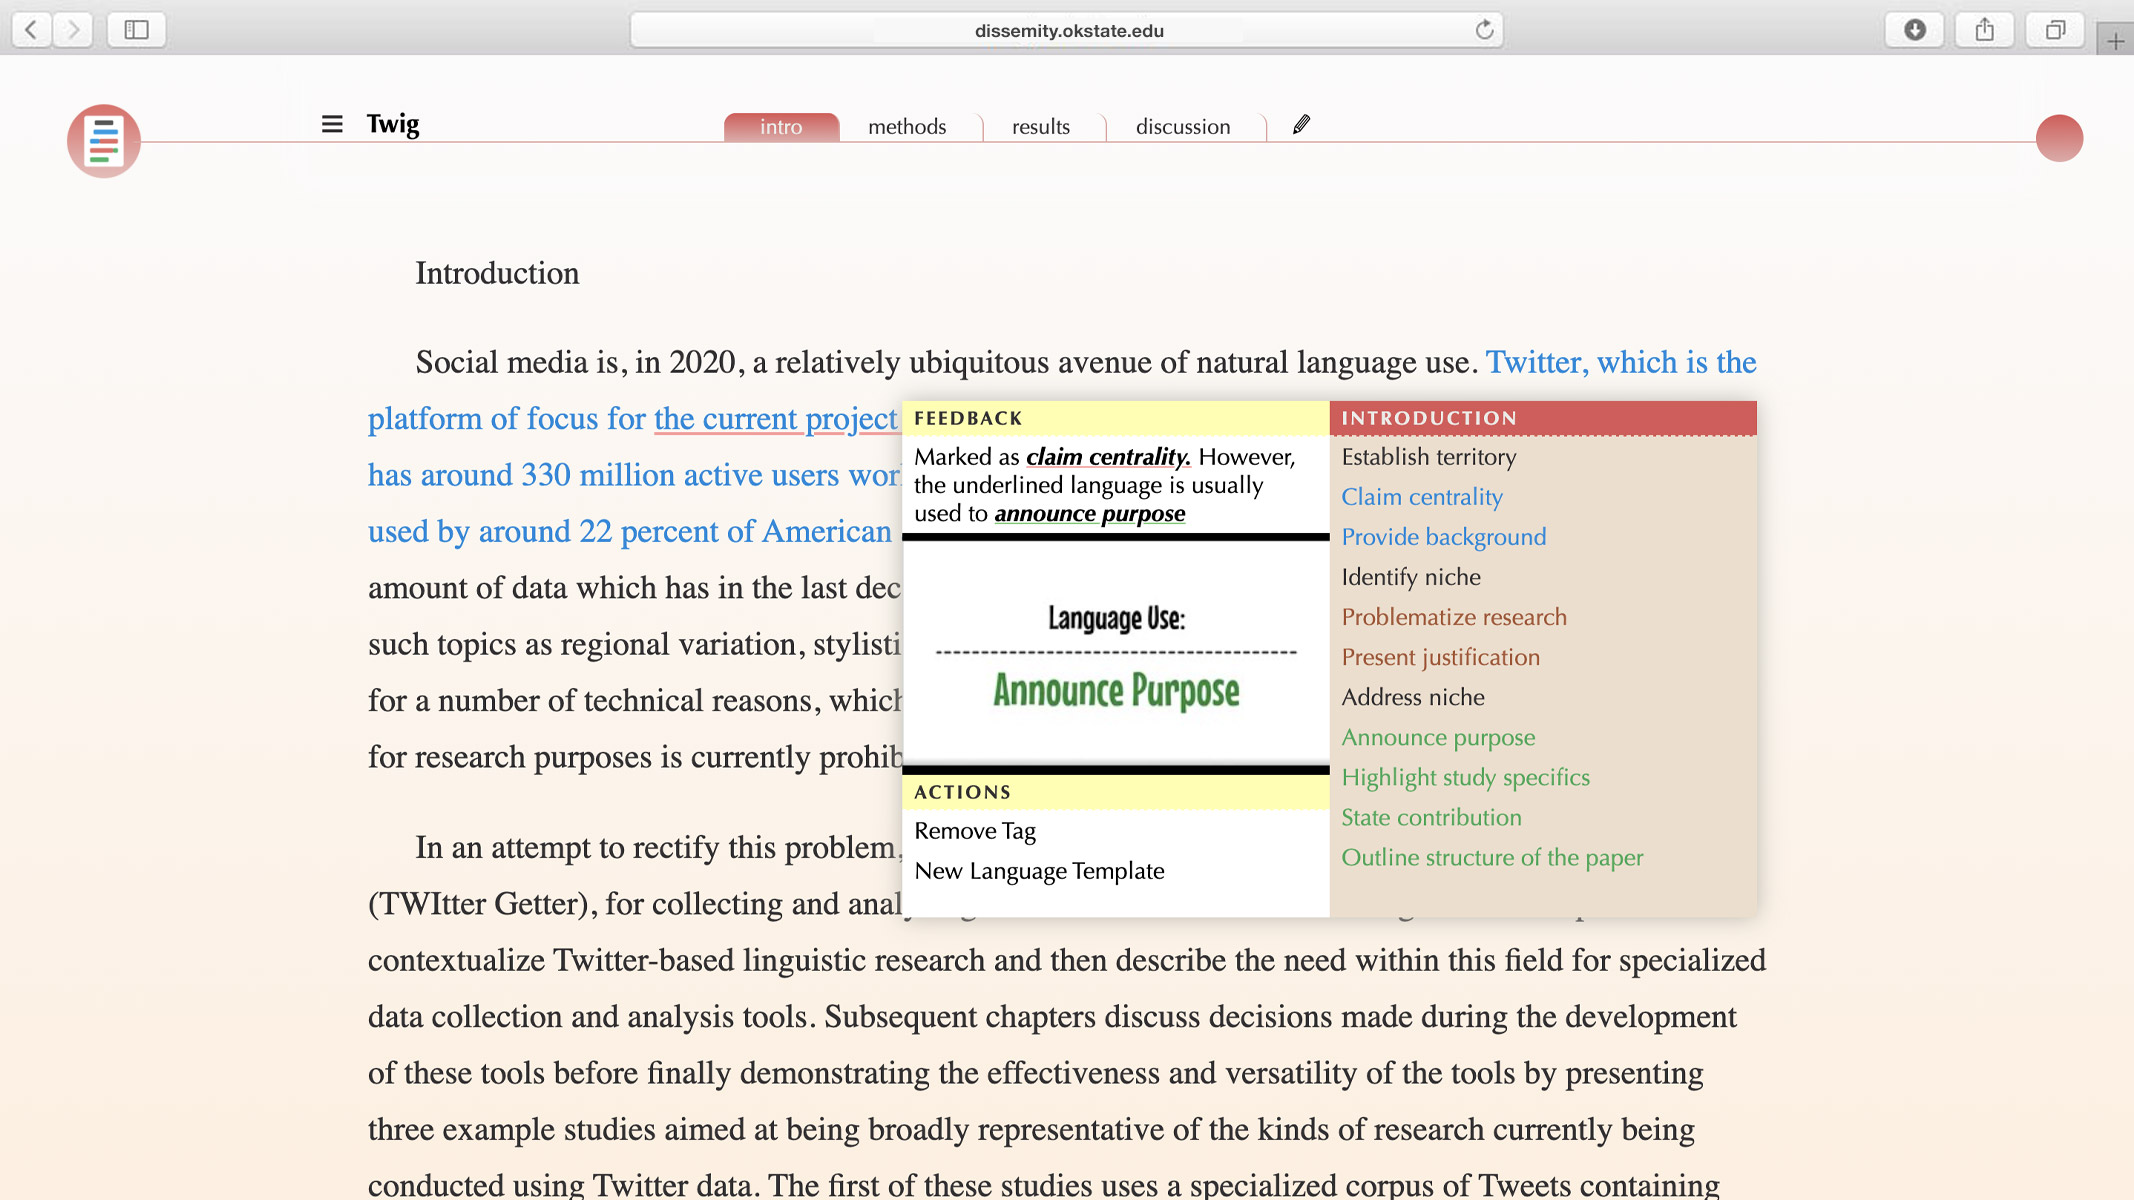Switch to the discussion tab

click(1183, 127)
